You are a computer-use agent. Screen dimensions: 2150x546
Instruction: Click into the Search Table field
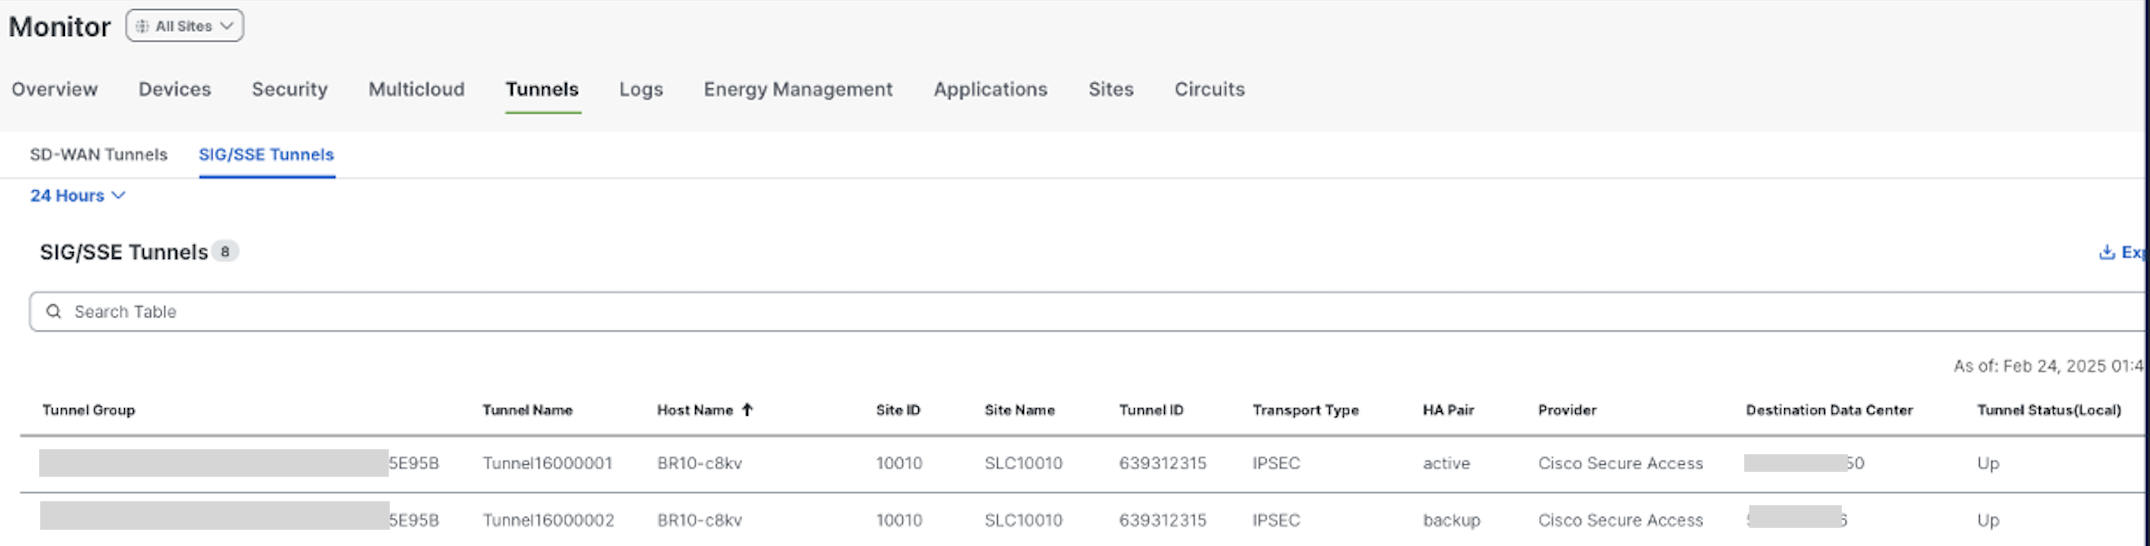[x=1000, y=312]
